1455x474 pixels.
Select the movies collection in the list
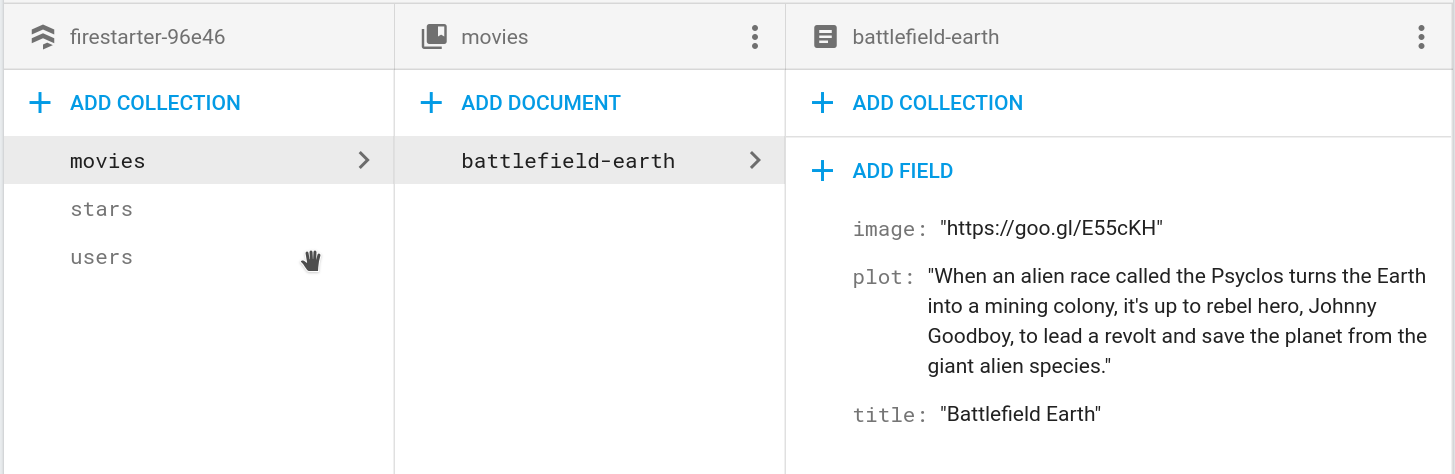click(107, 161)
